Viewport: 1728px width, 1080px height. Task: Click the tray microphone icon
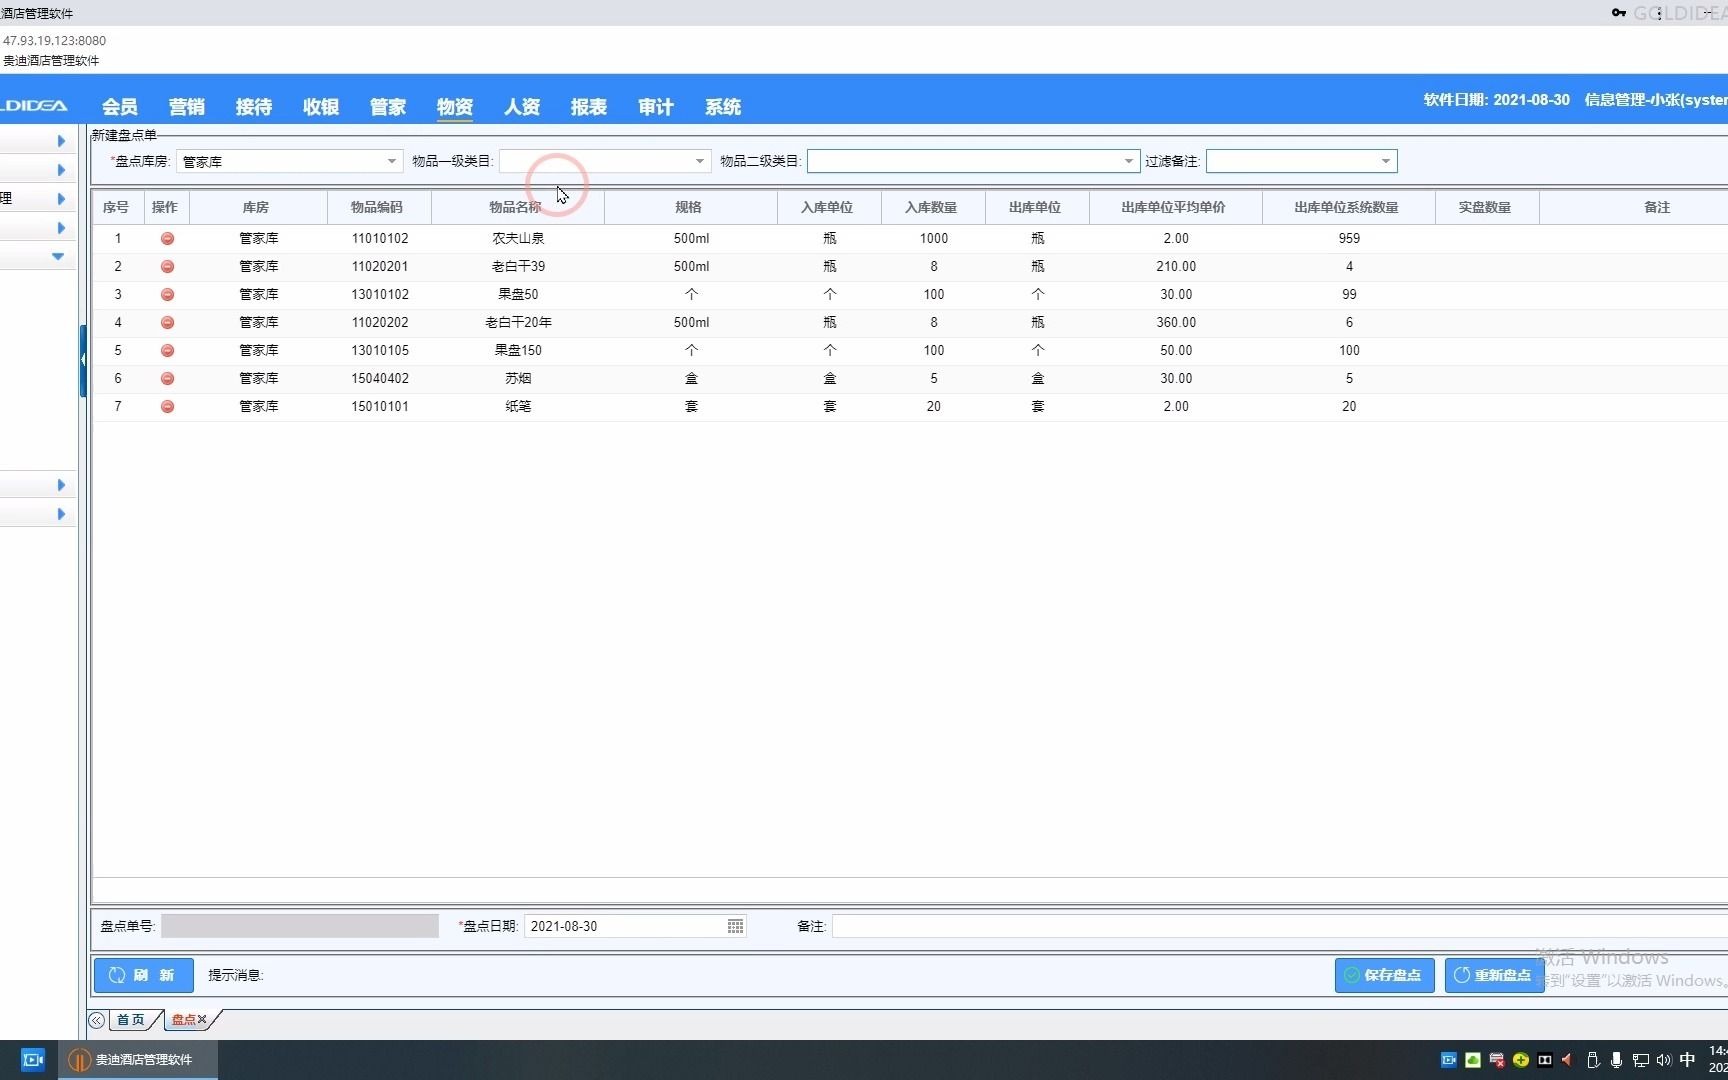click(x=1616, y=1060)
